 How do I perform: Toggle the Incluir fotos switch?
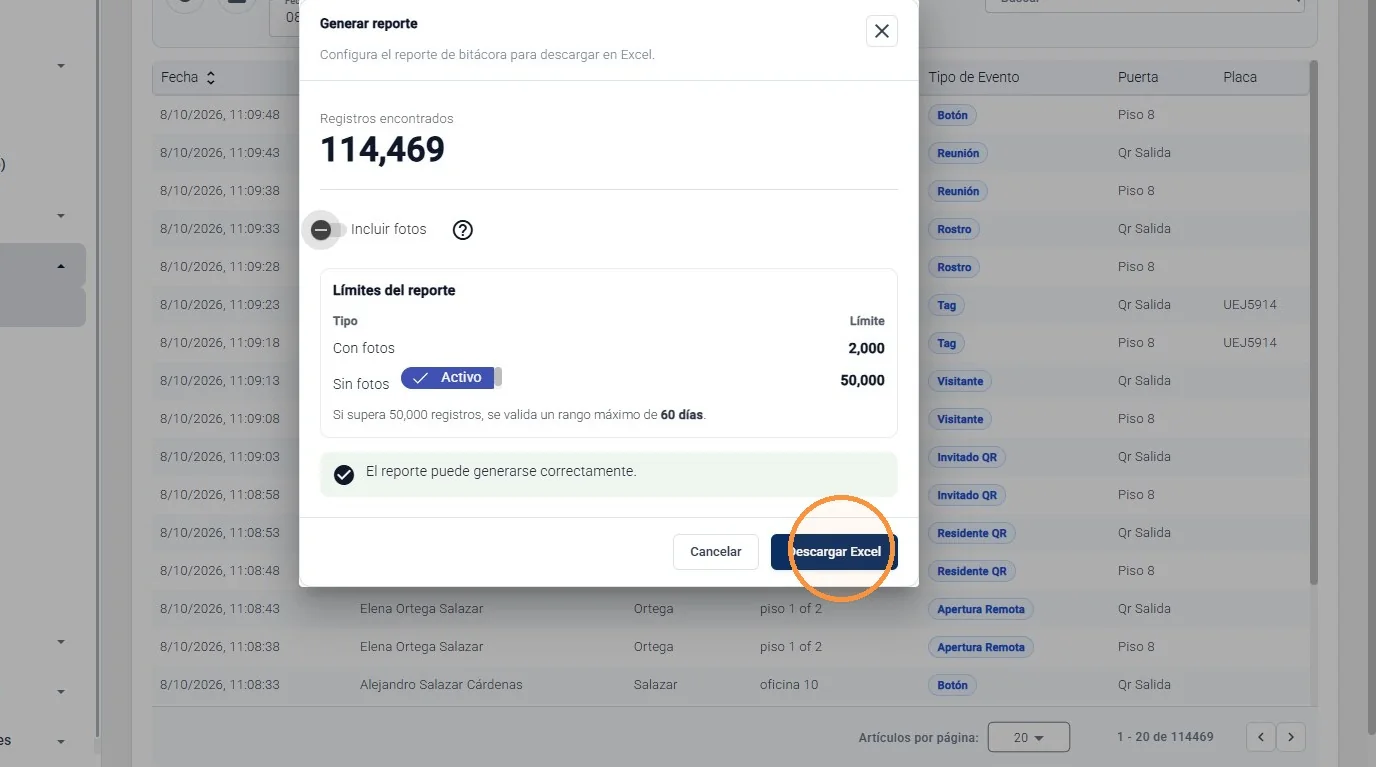pyautogui.click(x=327, y=230)
